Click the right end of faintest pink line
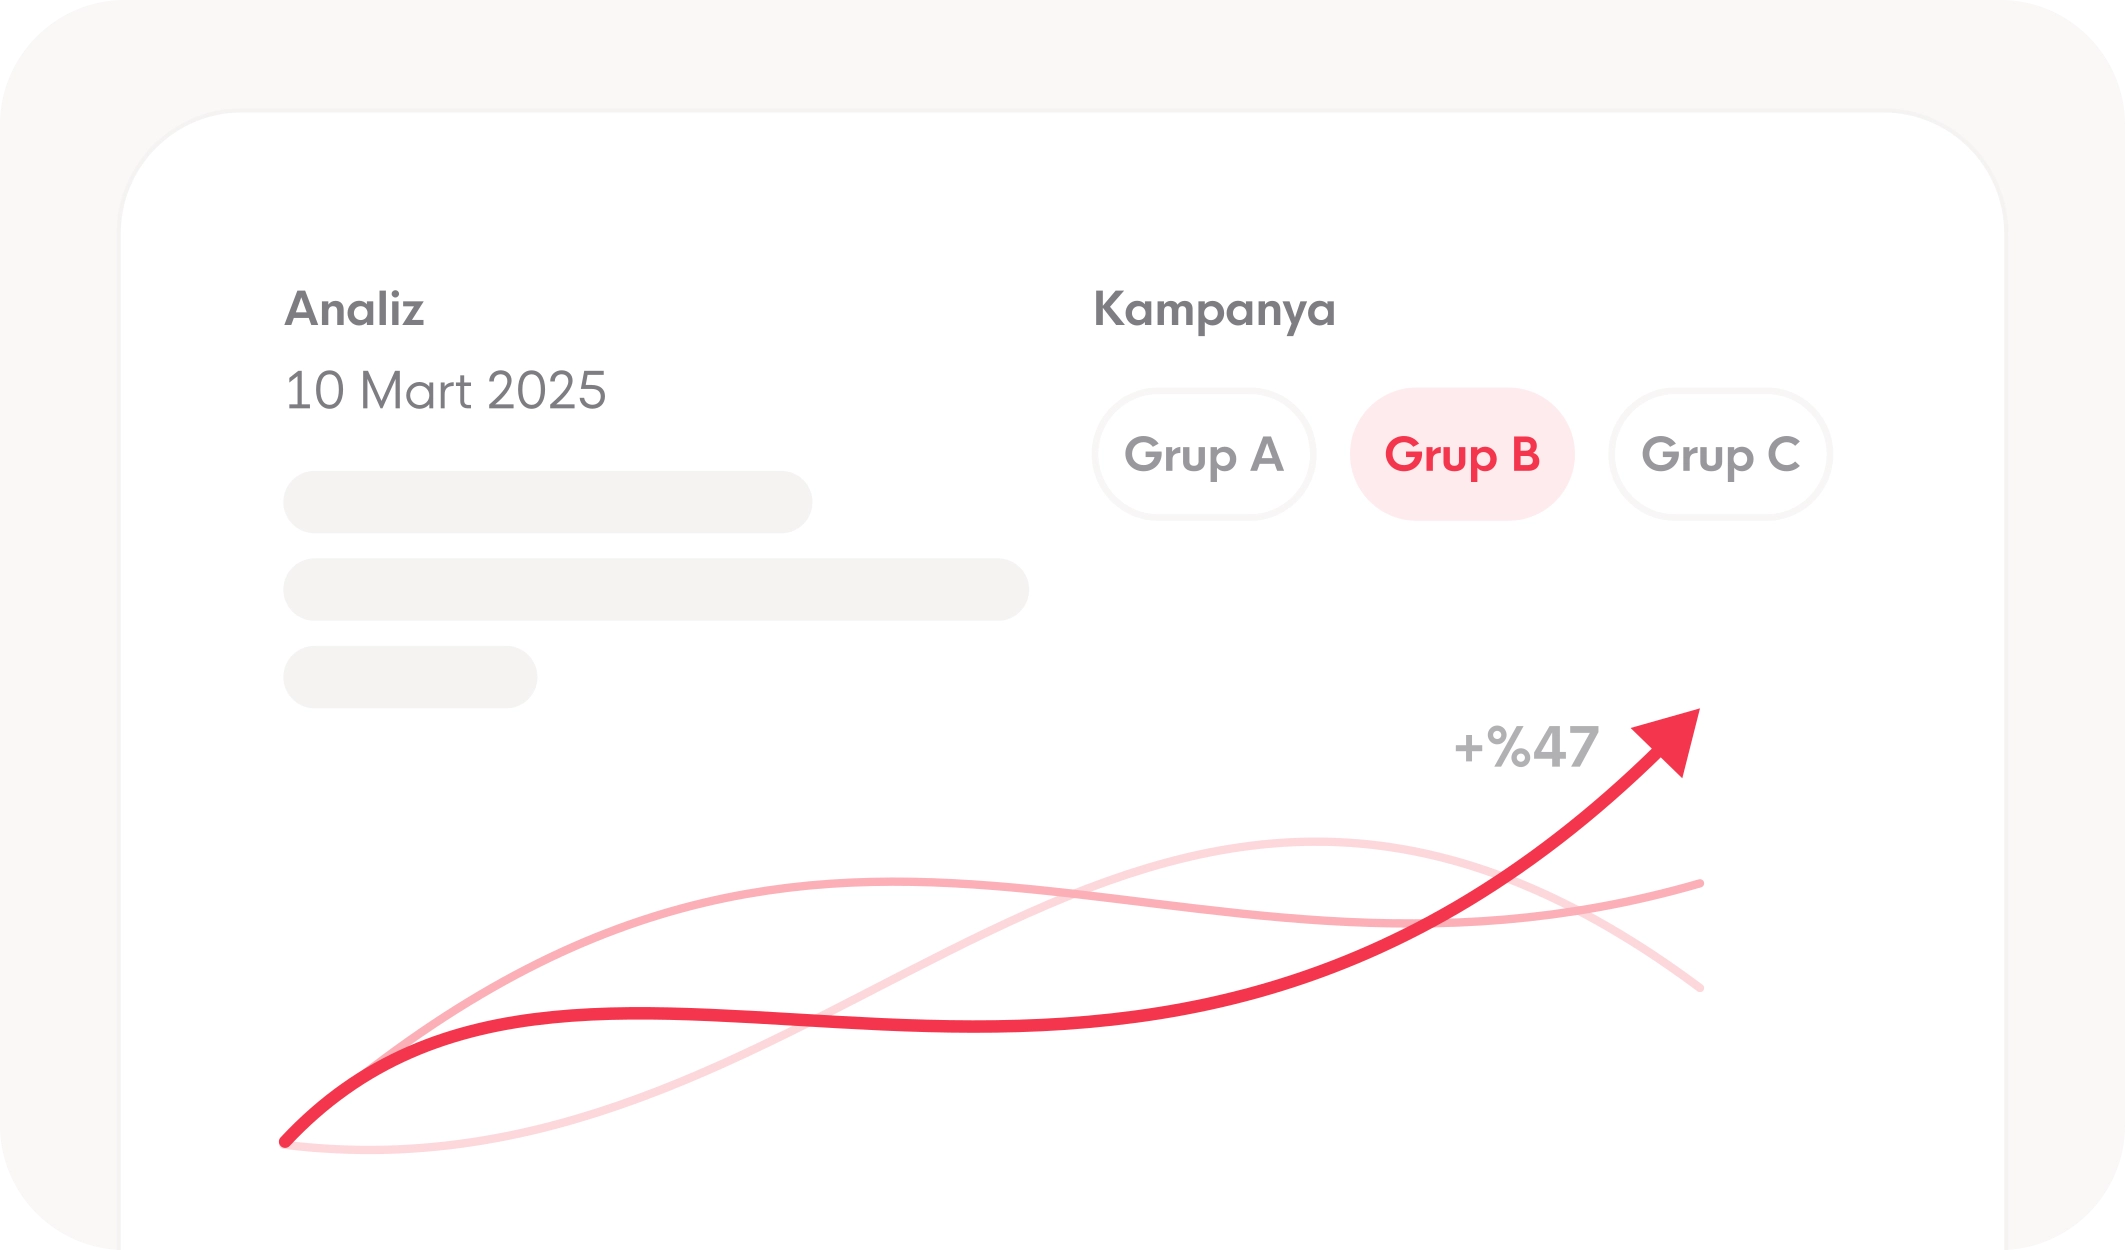Screen dimensions: 2125x1250 [x=1698, y=987]
